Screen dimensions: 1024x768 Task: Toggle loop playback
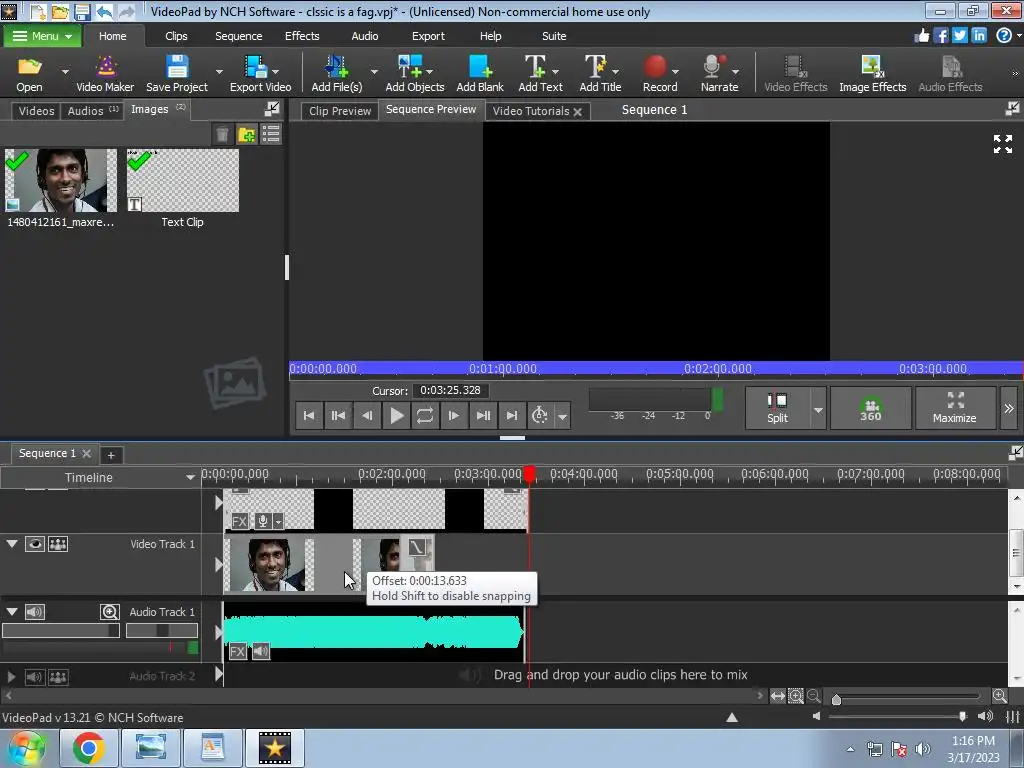[x=424, y=415]
